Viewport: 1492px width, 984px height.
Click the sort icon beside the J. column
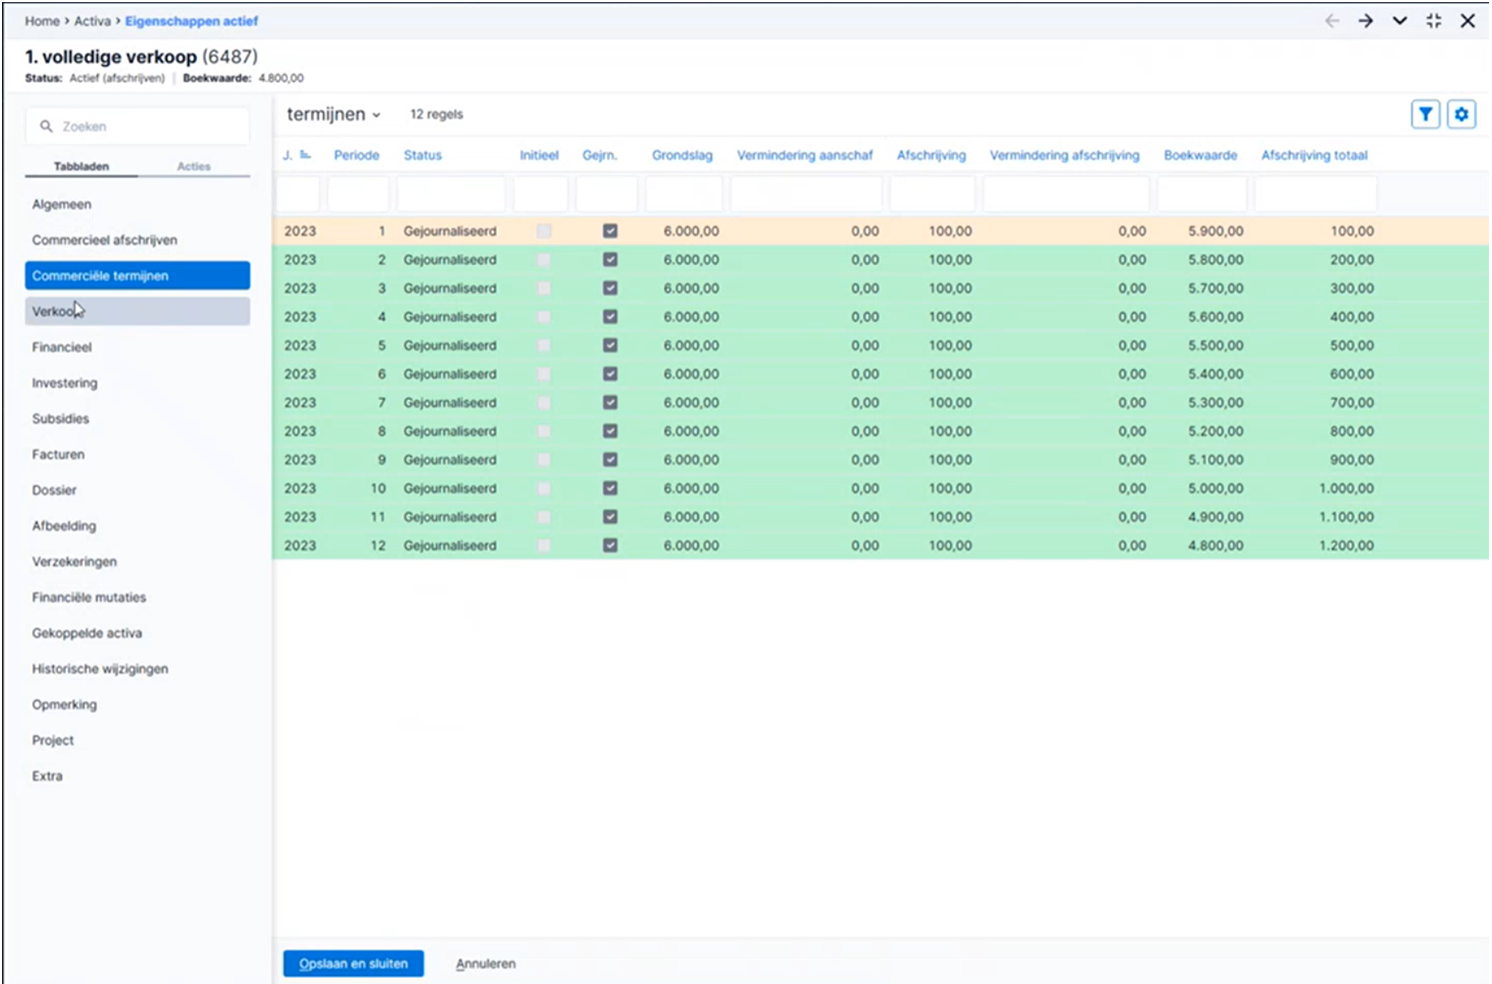[x=305, y=155]
